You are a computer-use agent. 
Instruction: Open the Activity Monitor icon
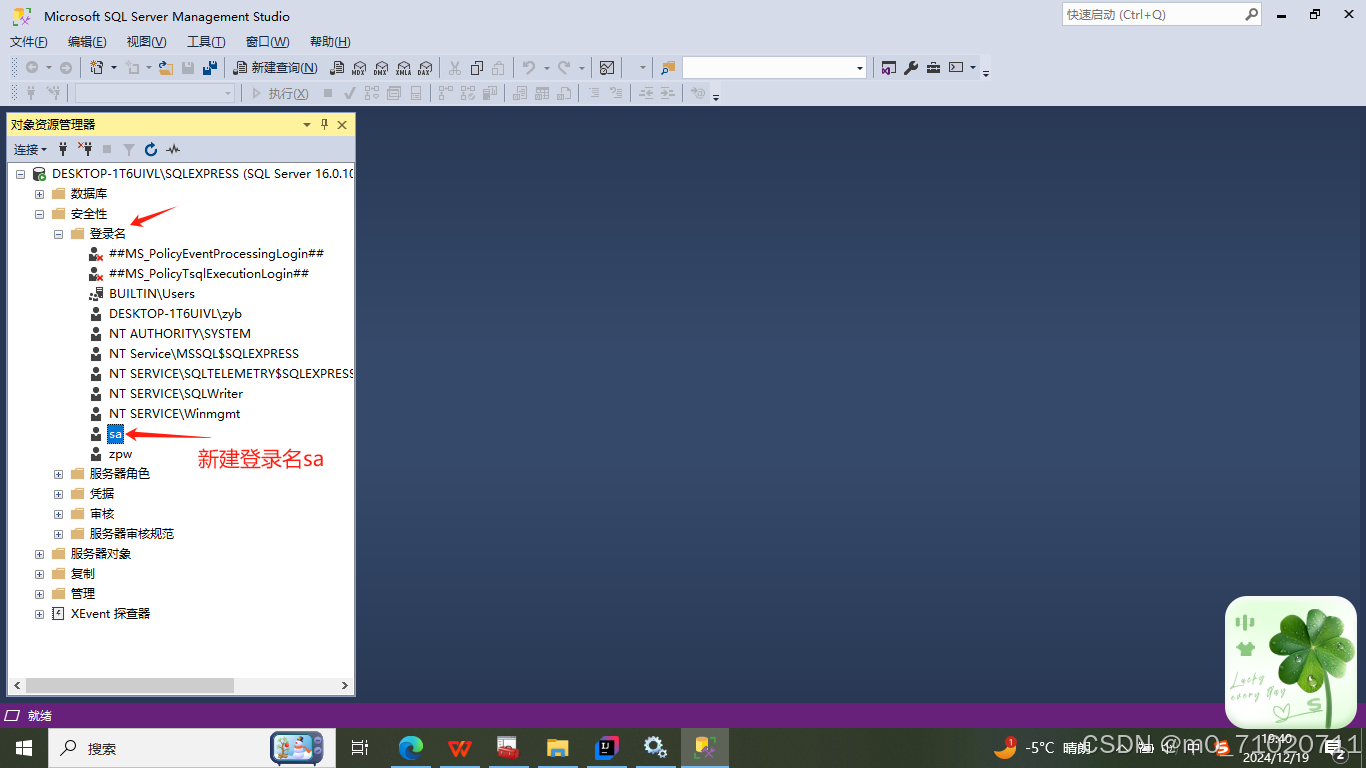[607, 68]
